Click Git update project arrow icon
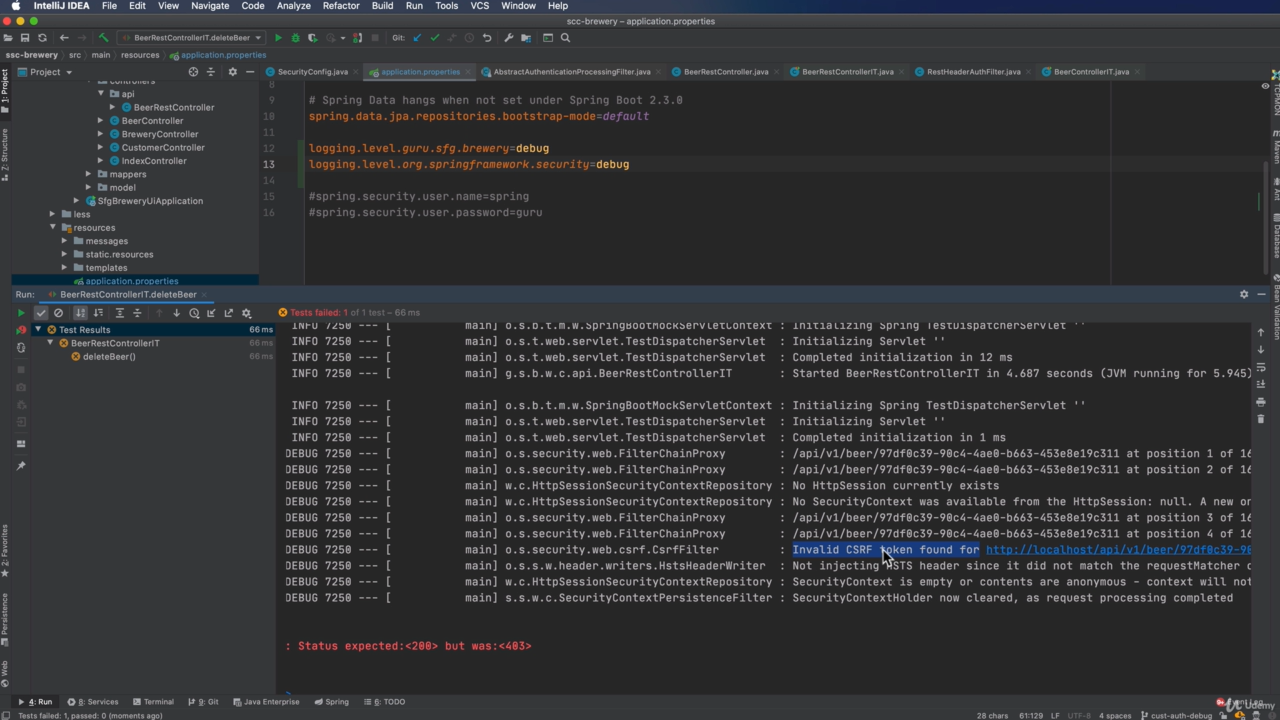The image size is (1280, 720). point(417,38)
